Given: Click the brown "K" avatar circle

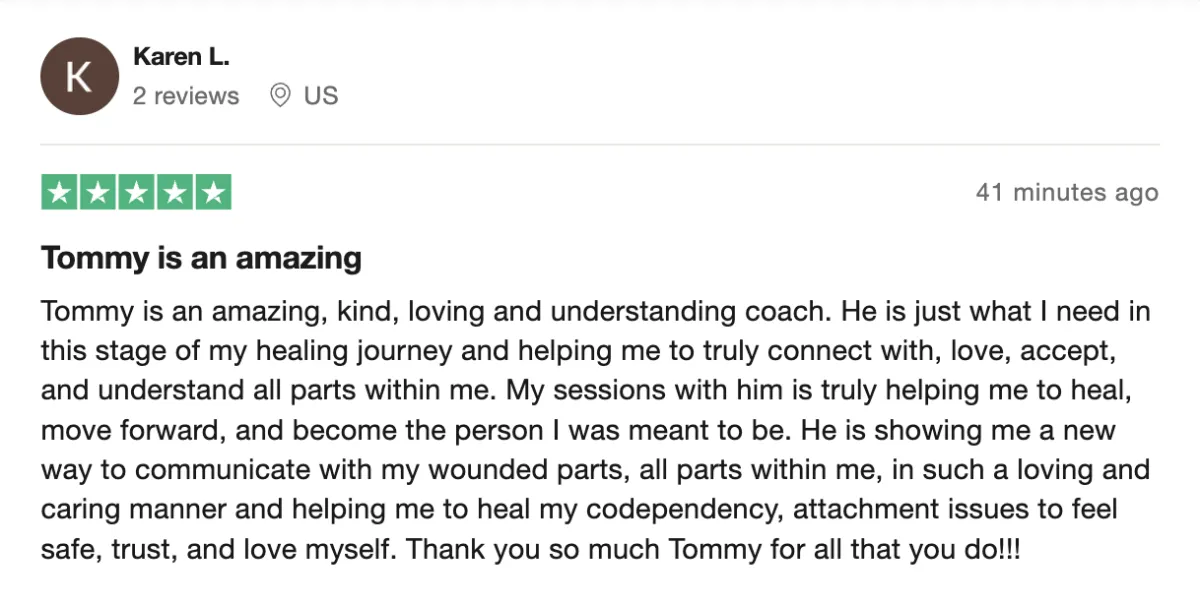Looking at the screenshot, I should point(79,76).
